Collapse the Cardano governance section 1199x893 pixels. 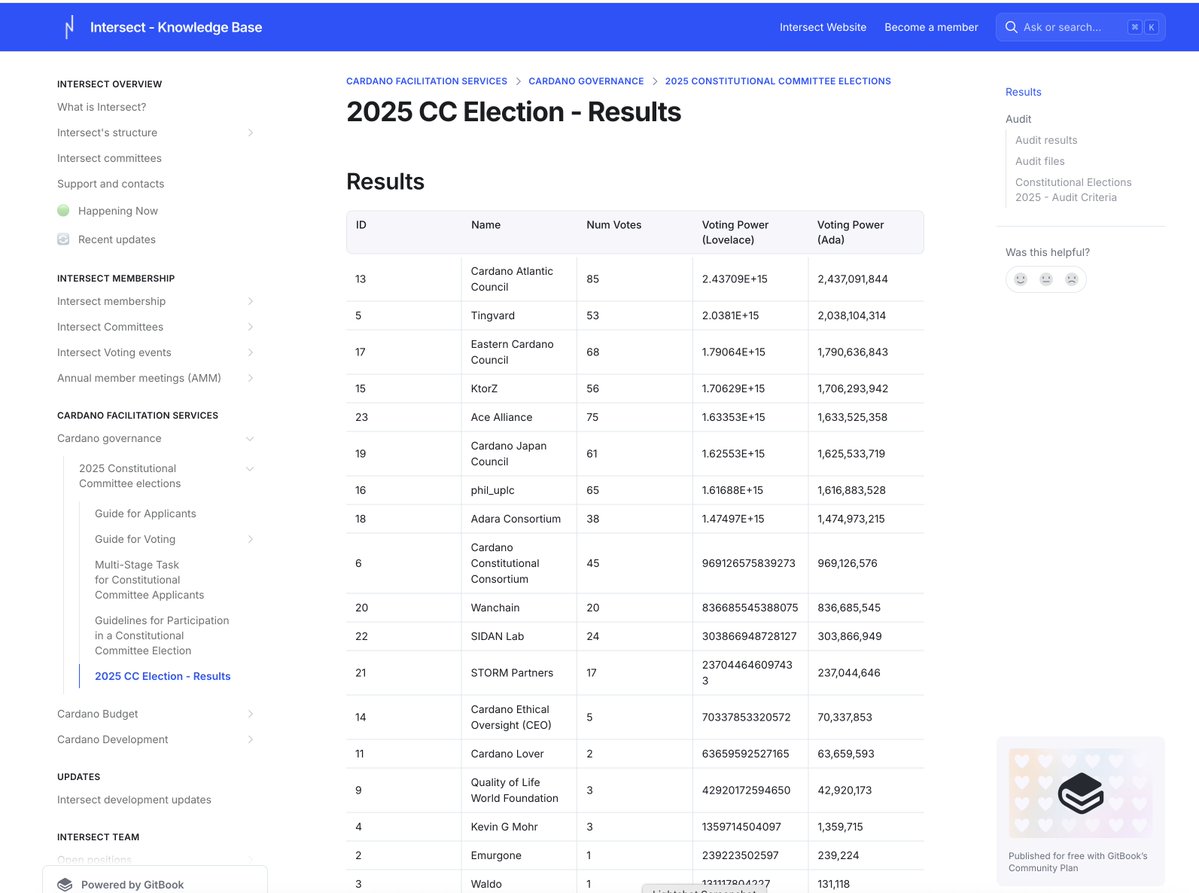(250, 439)
